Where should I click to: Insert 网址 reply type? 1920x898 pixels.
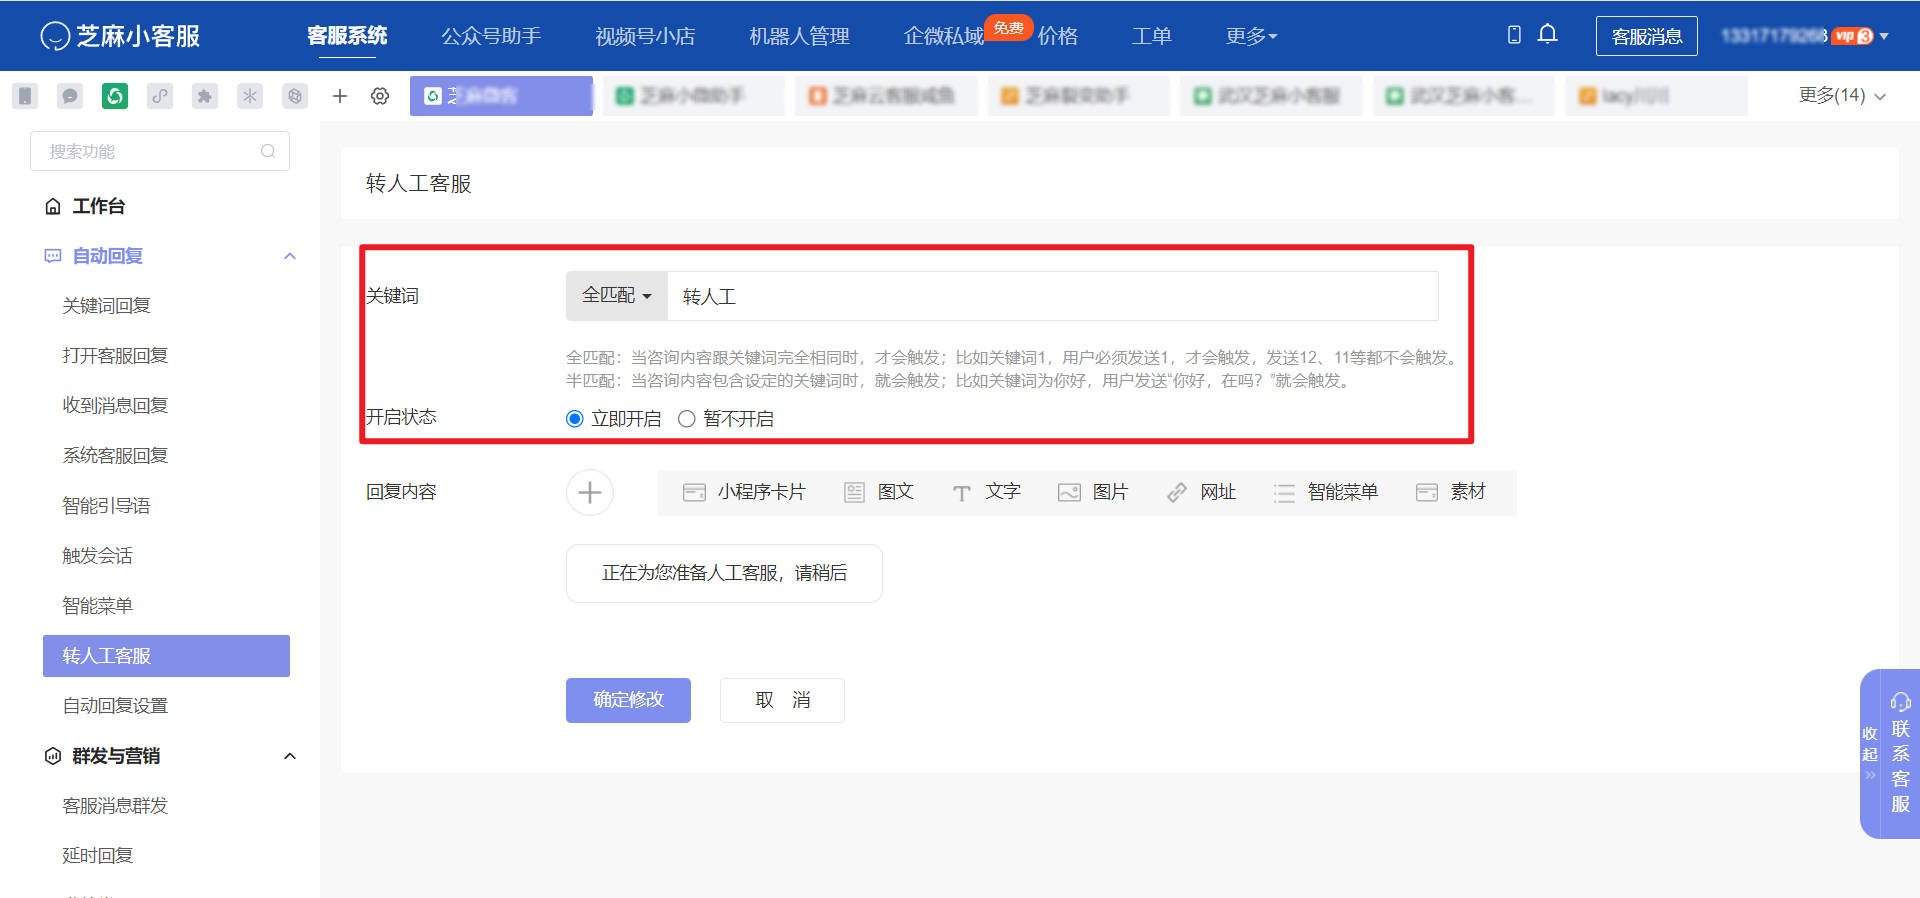(1201, 492)
